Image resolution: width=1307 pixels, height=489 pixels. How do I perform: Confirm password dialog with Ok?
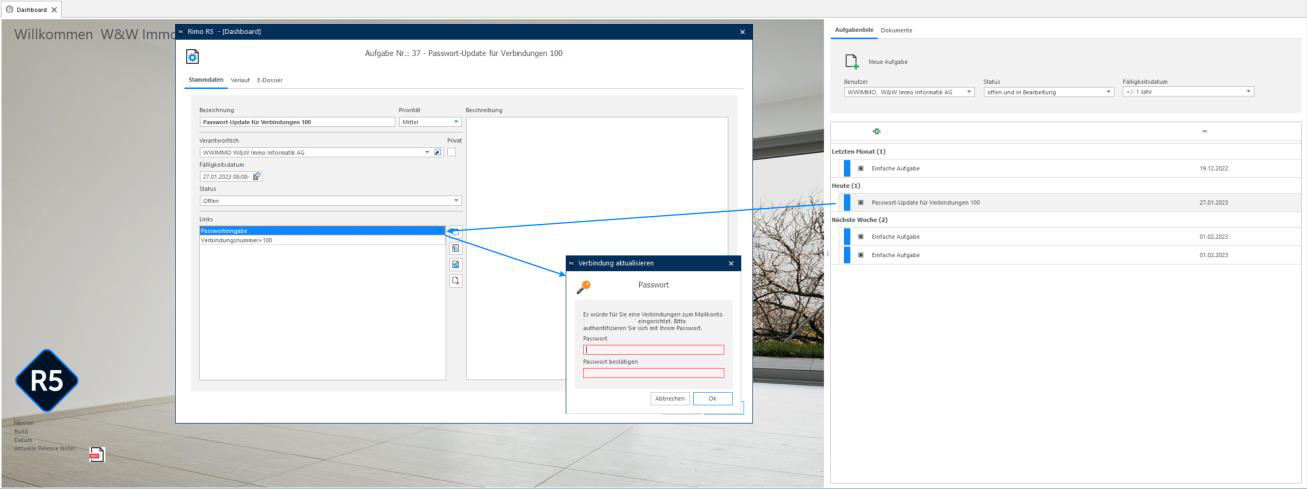point(713,398)
